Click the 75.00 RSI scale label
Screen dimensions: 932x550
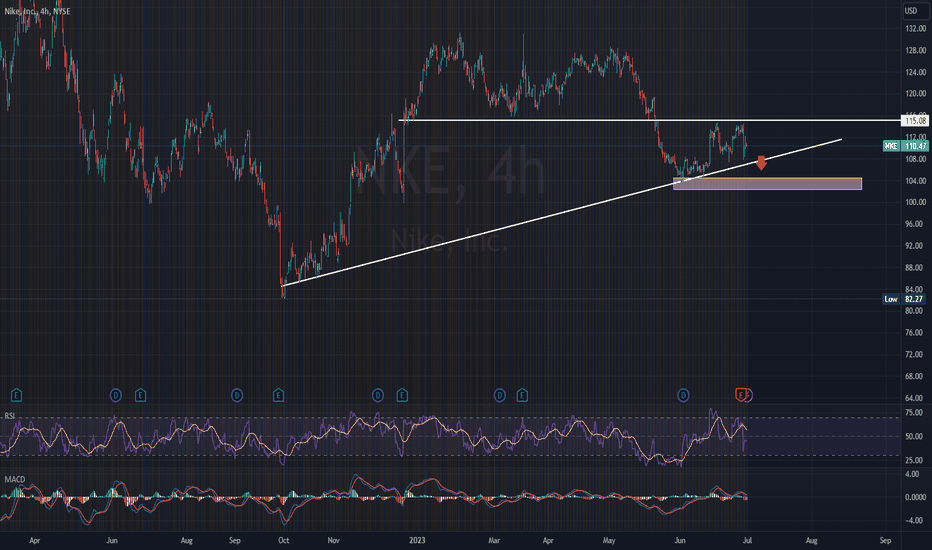tap(914, 413)
